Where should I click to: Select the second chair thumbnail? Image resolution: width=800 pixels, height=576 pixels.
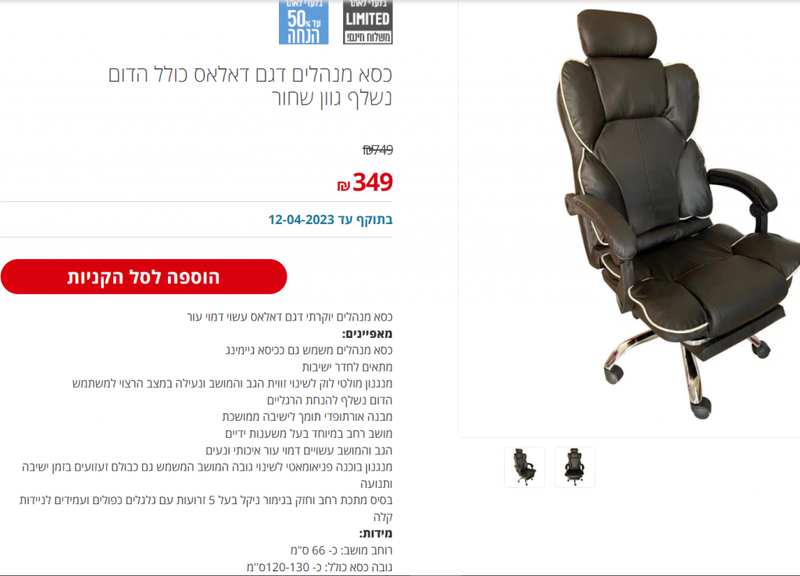[x=574, y=467]
